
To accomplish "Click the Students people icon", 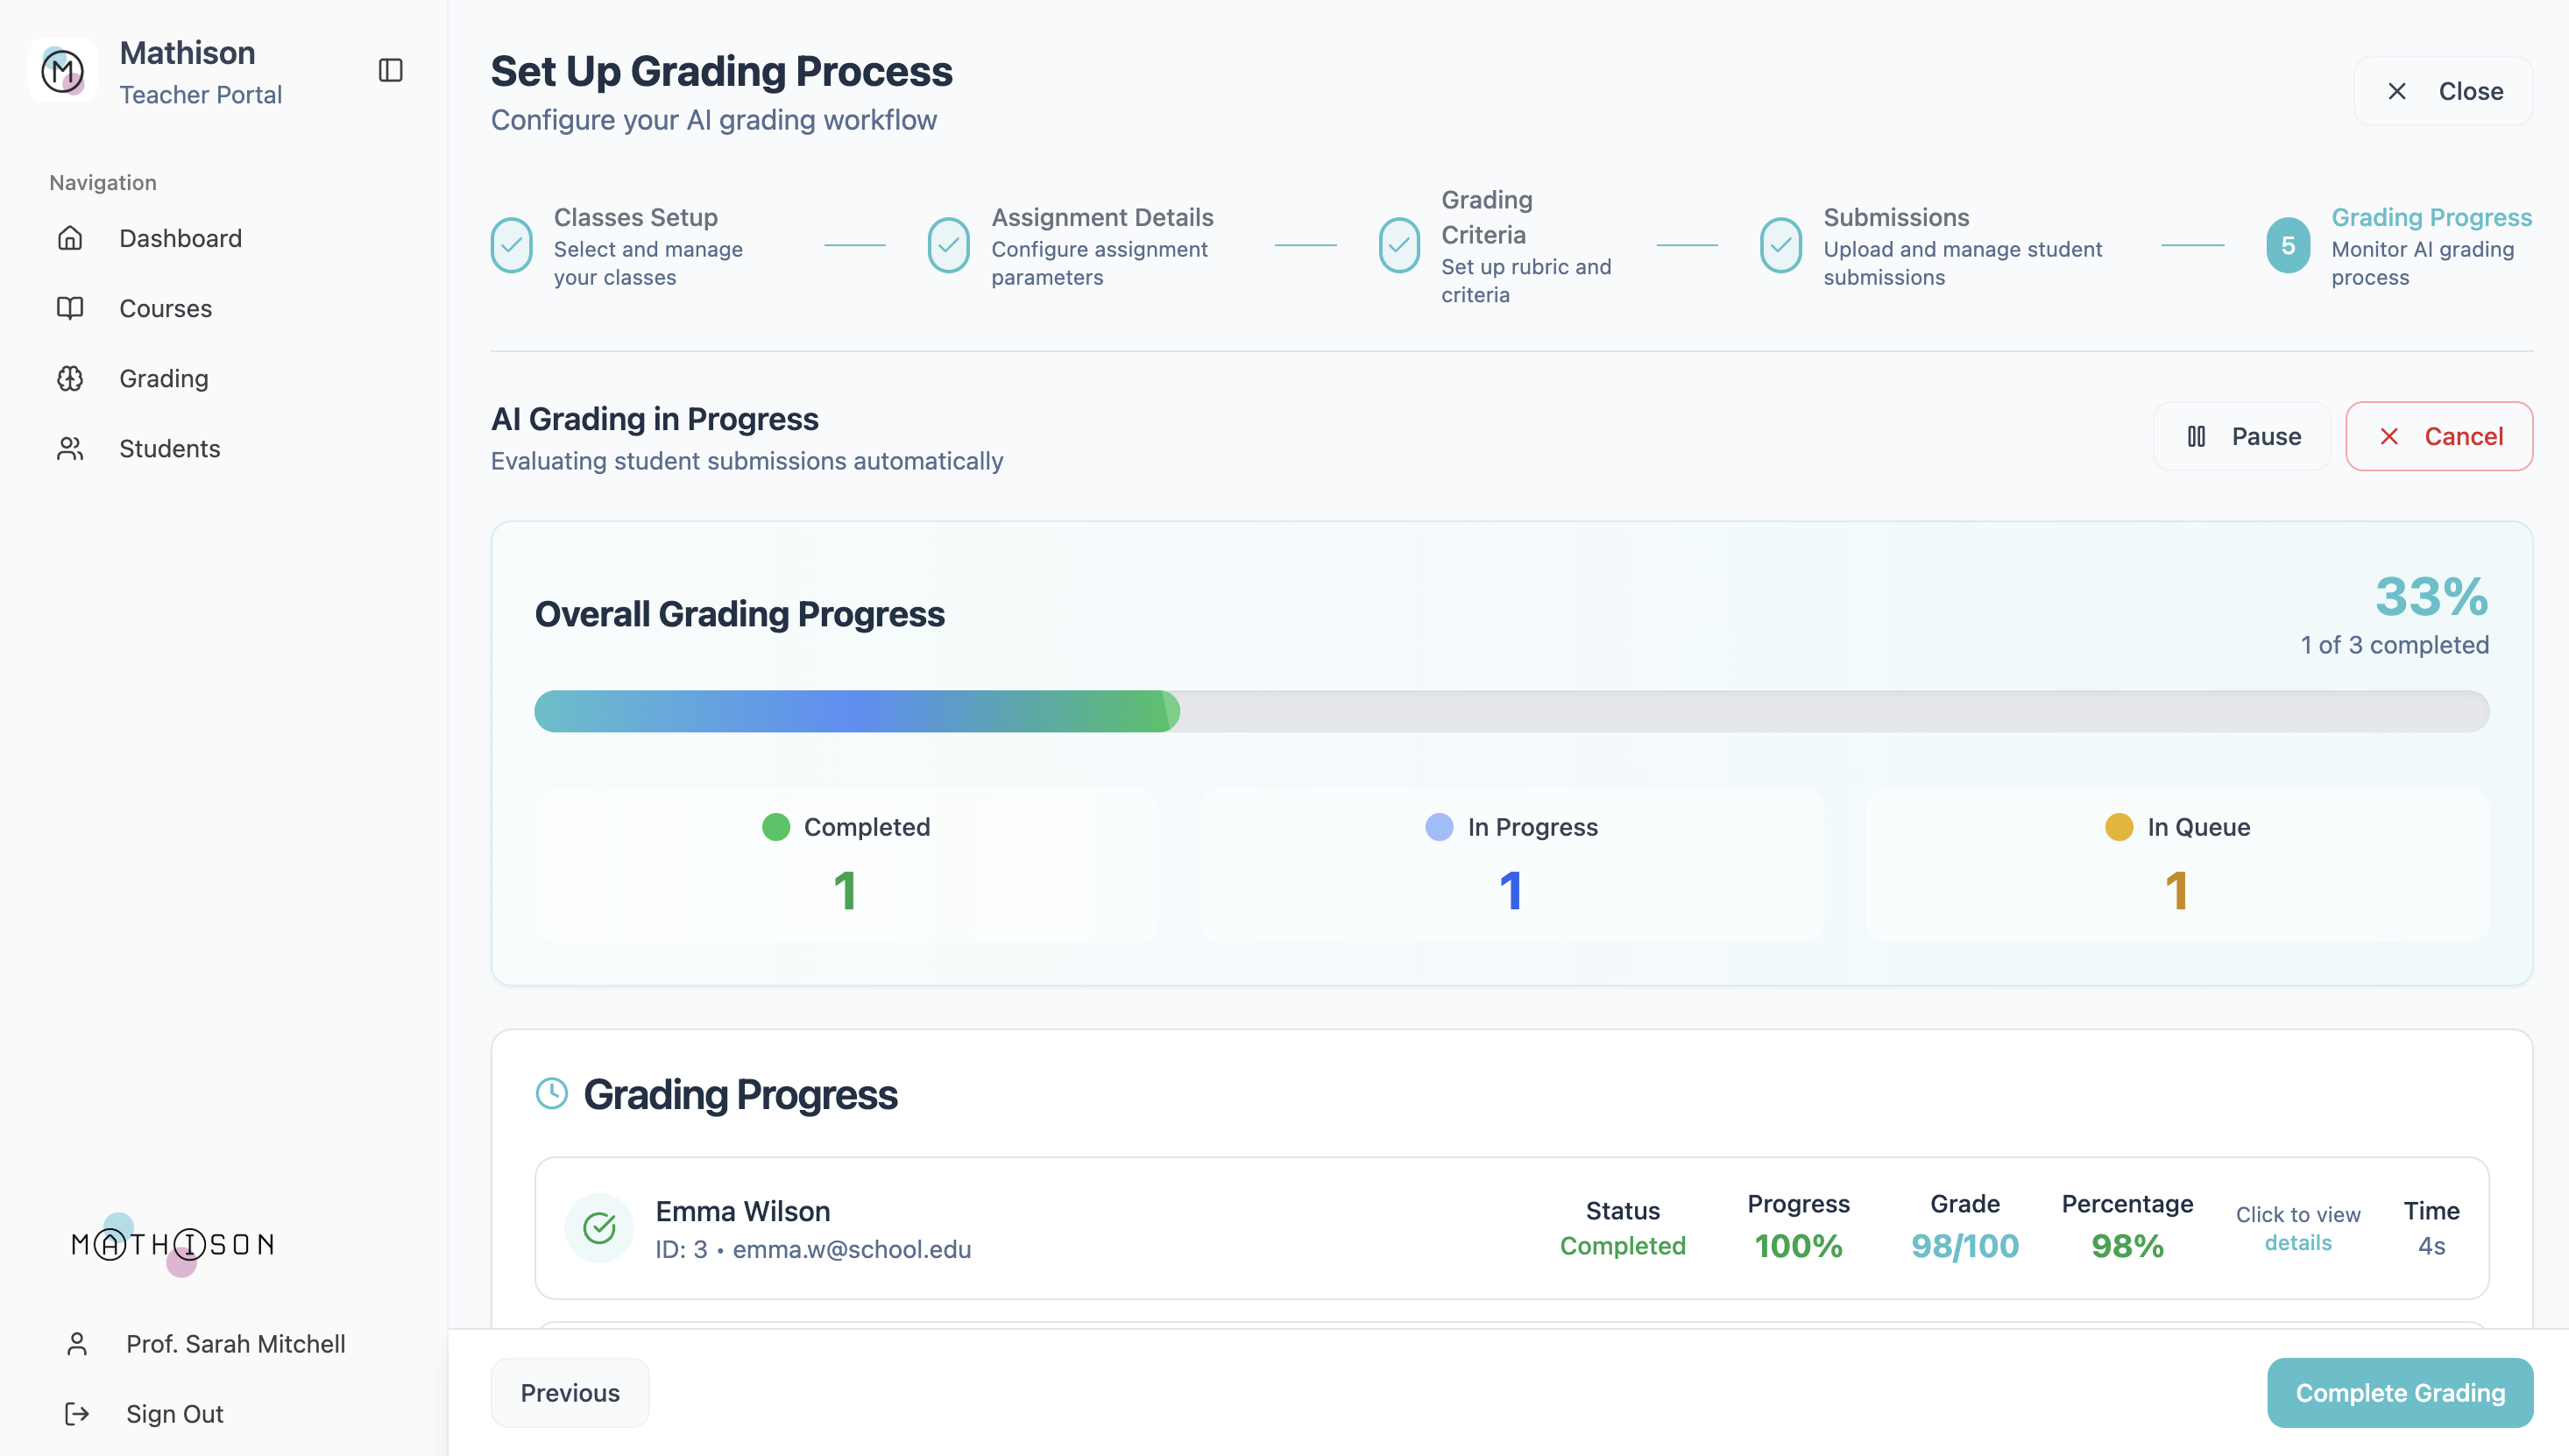I will 70,448.
